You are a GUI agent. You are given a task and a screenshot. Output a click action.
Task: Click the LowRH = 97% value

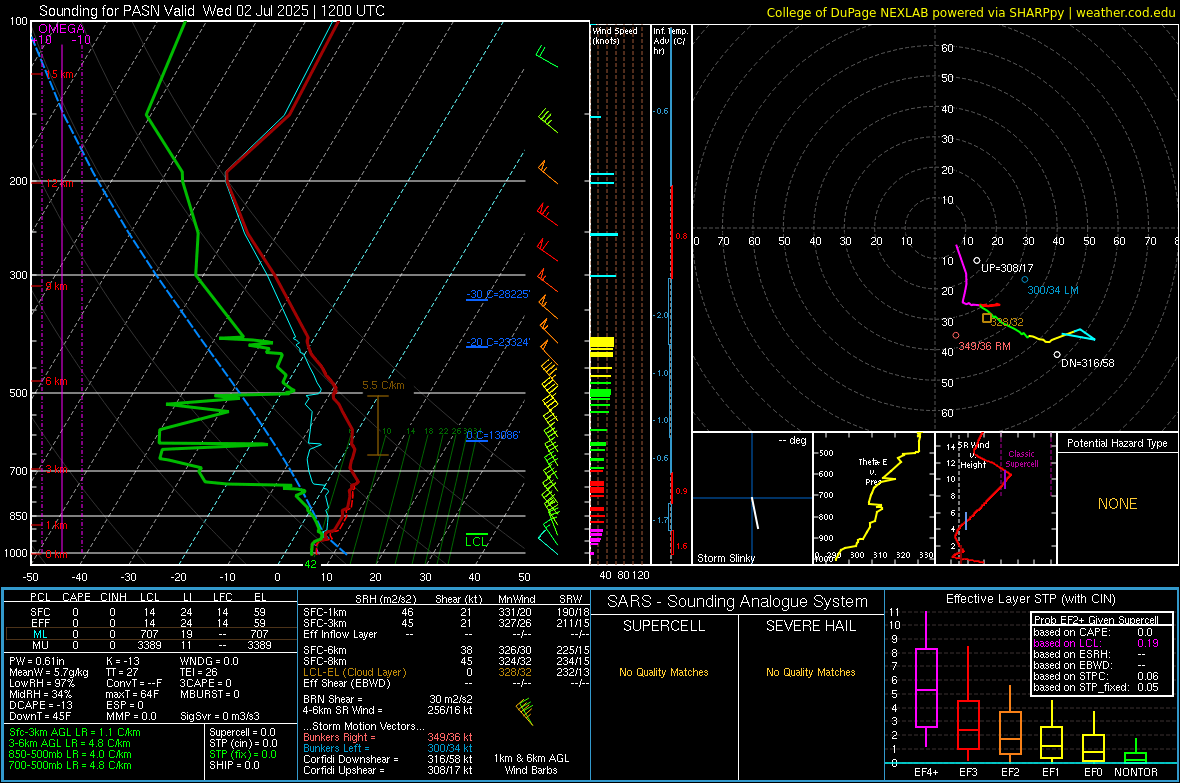click(42, 684)
